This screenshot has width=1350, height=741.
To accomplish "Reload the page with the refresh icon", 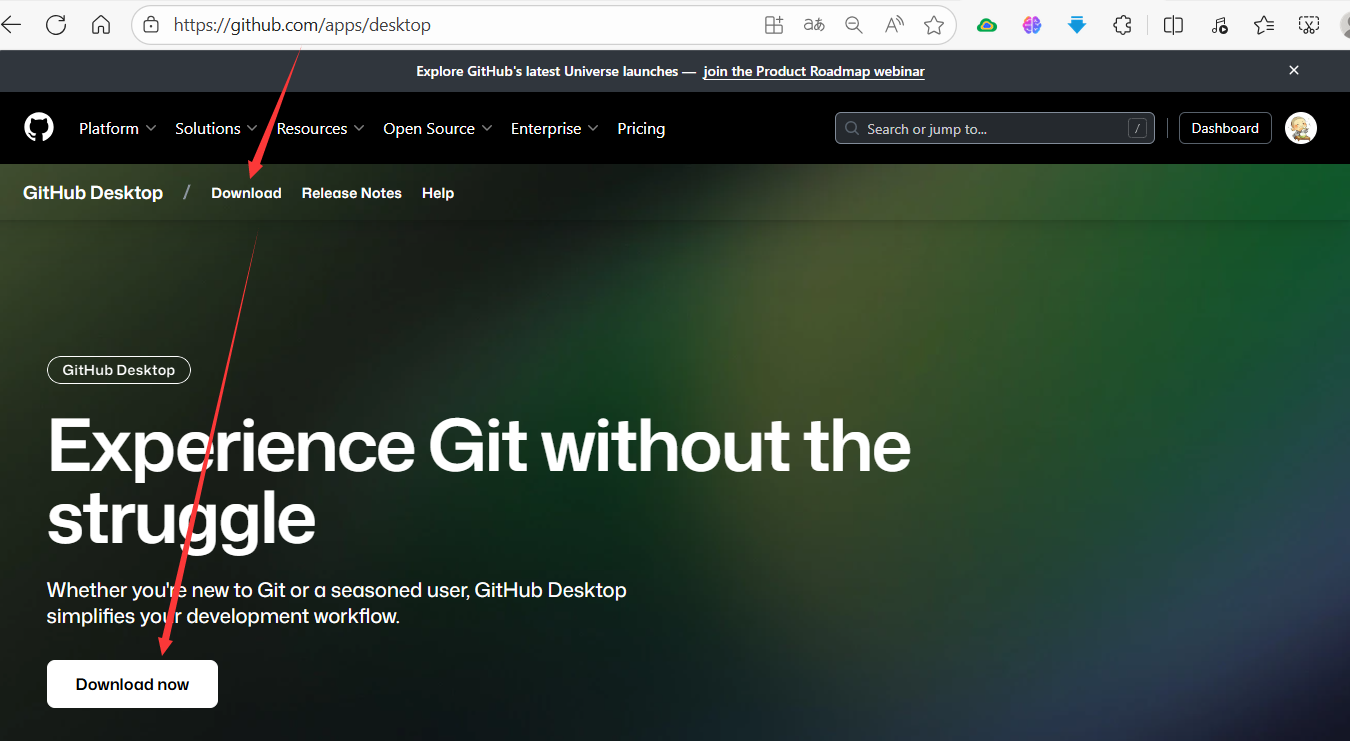I will pos(56,25).
